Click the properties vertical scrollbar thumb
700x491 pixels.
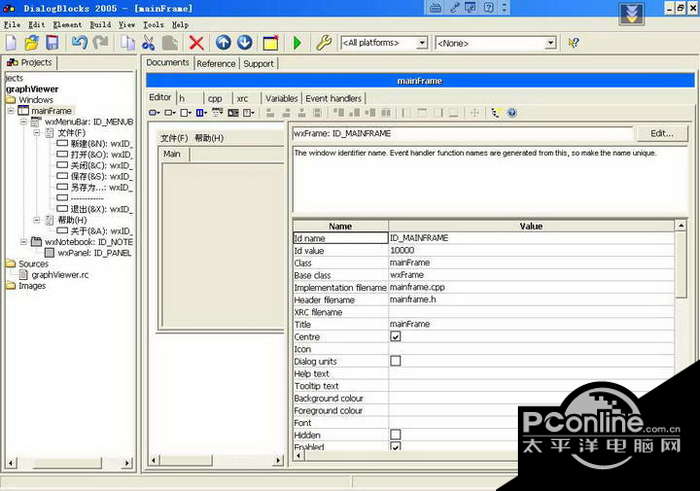click(681, 266)
